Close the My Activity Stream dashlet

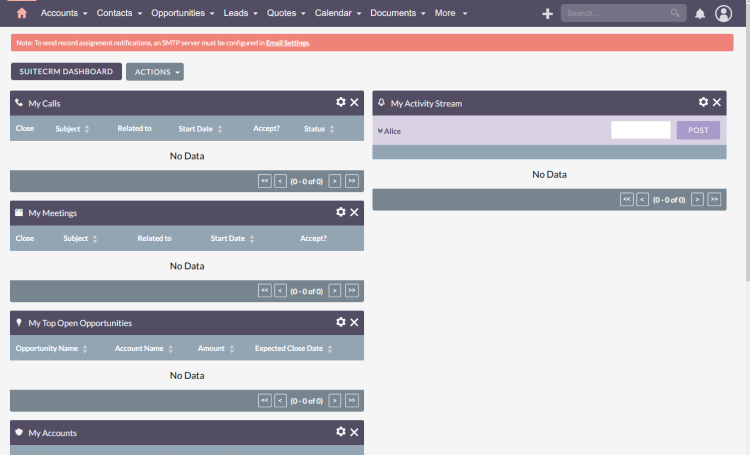click(717, 102)
